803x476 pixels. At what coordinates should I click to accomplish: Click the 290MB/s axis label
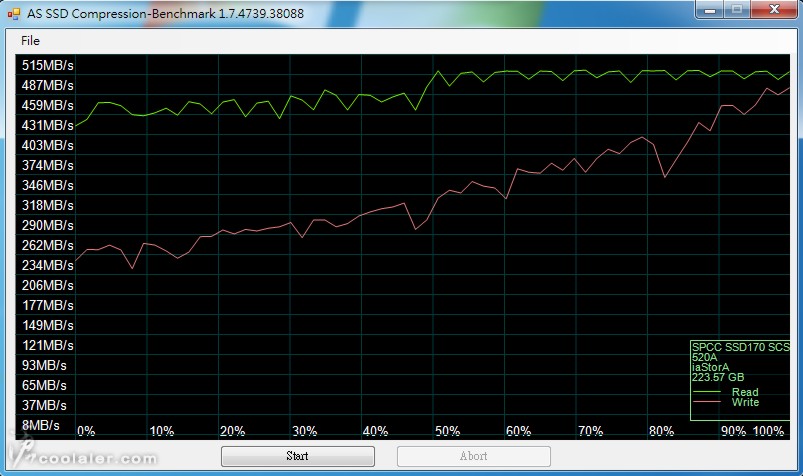click(48, 225)
